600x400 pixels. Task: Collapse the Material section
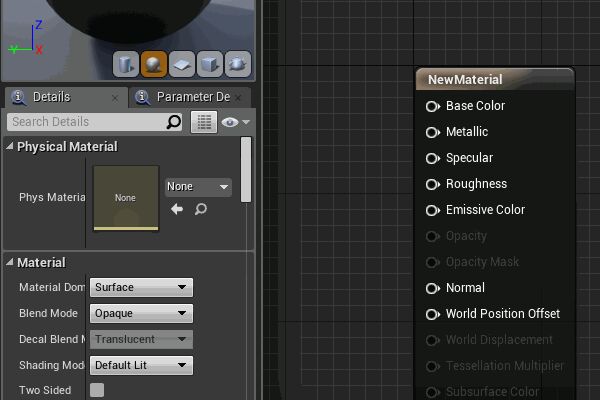pyautogui.click(x=10, y=263)
